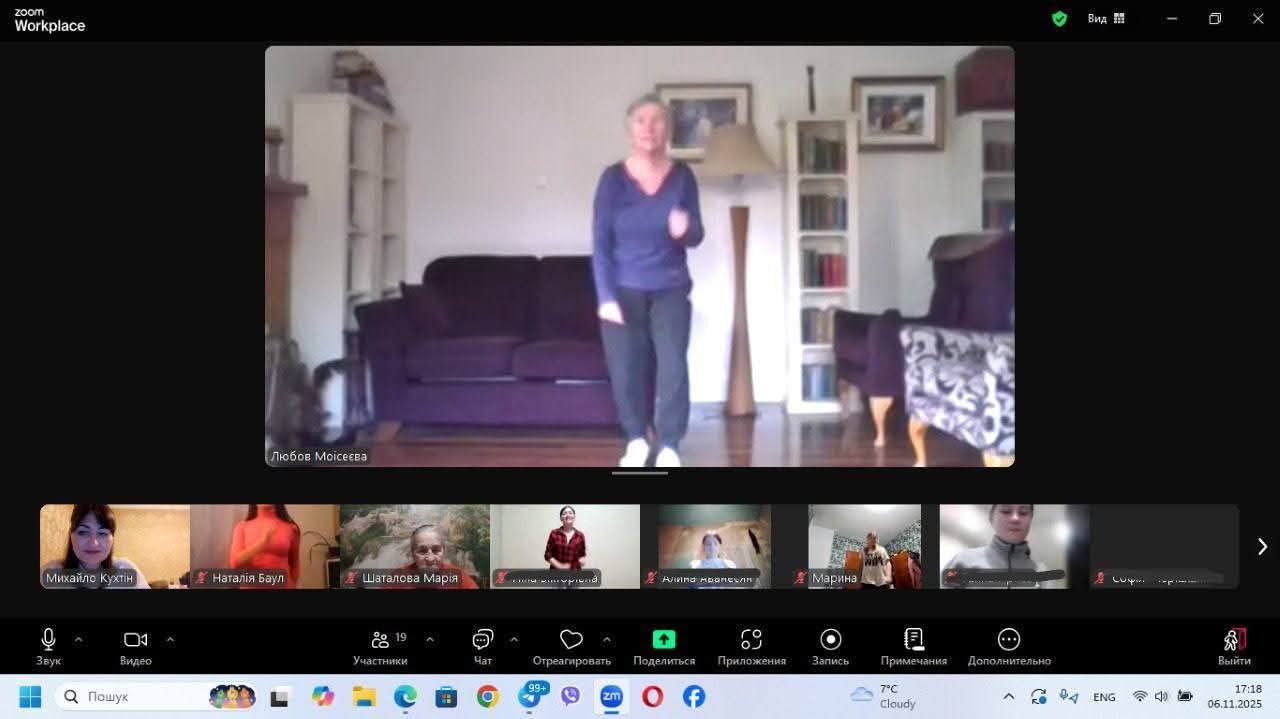
Task: Show next participants with right arrow
Action: coord(1261,546)
